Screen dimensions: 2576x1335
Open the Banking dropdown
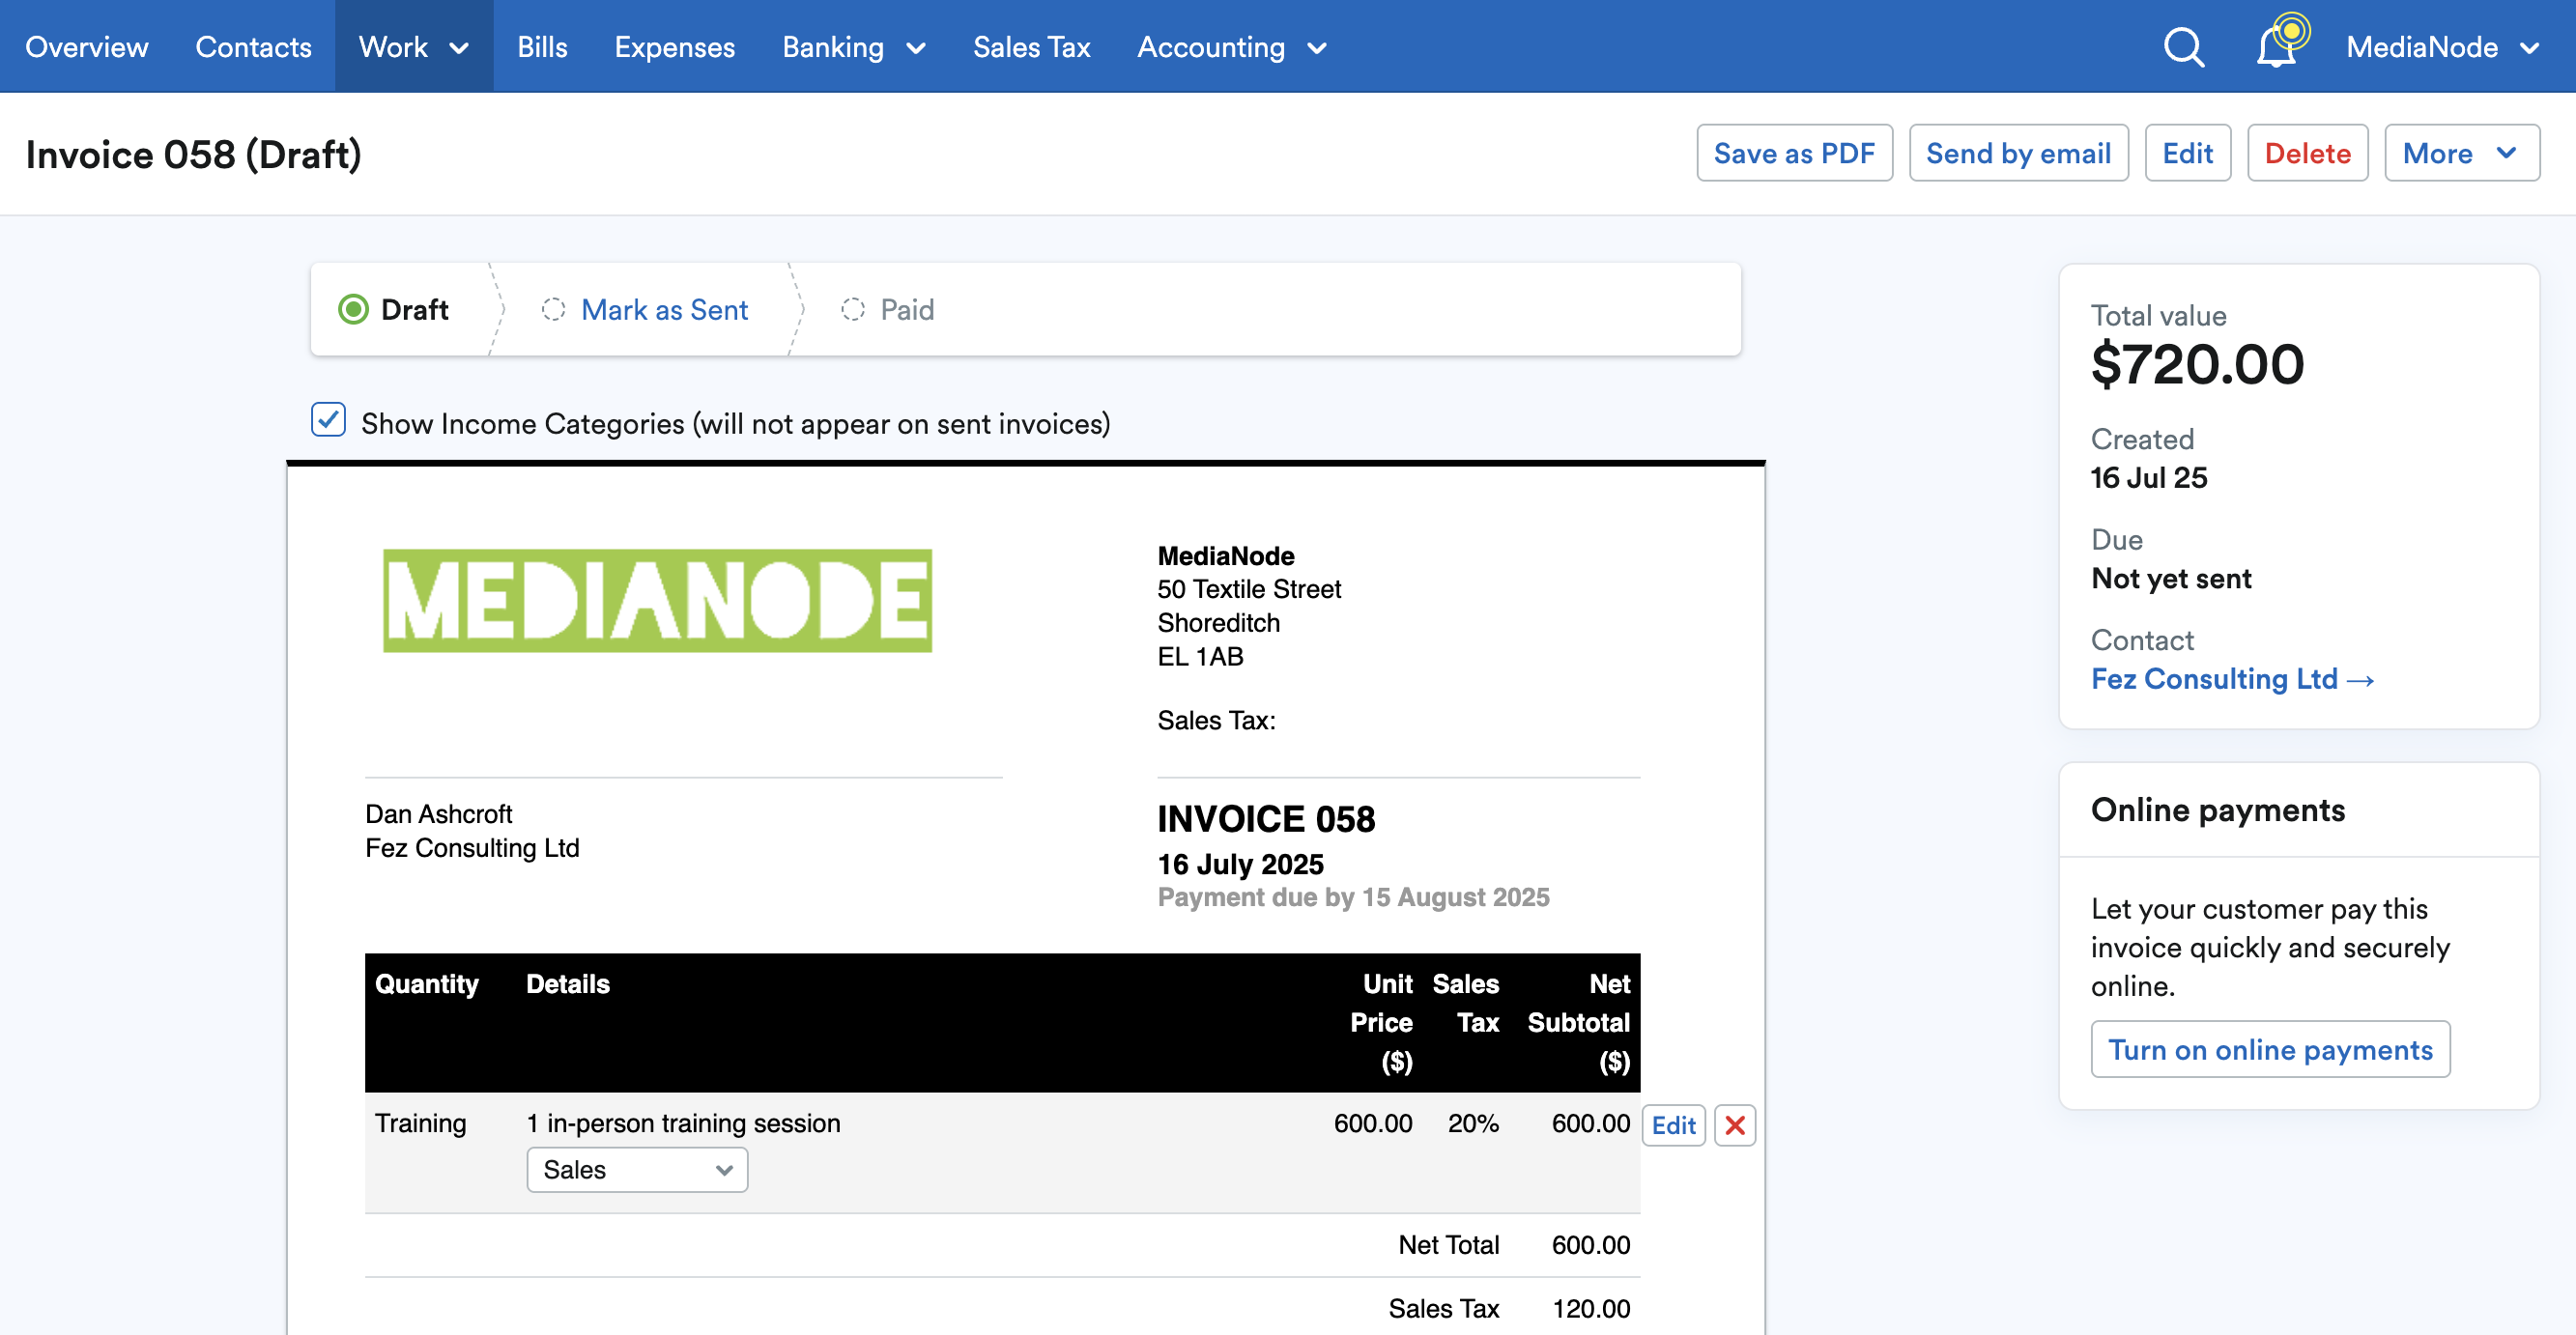[854, 46]
